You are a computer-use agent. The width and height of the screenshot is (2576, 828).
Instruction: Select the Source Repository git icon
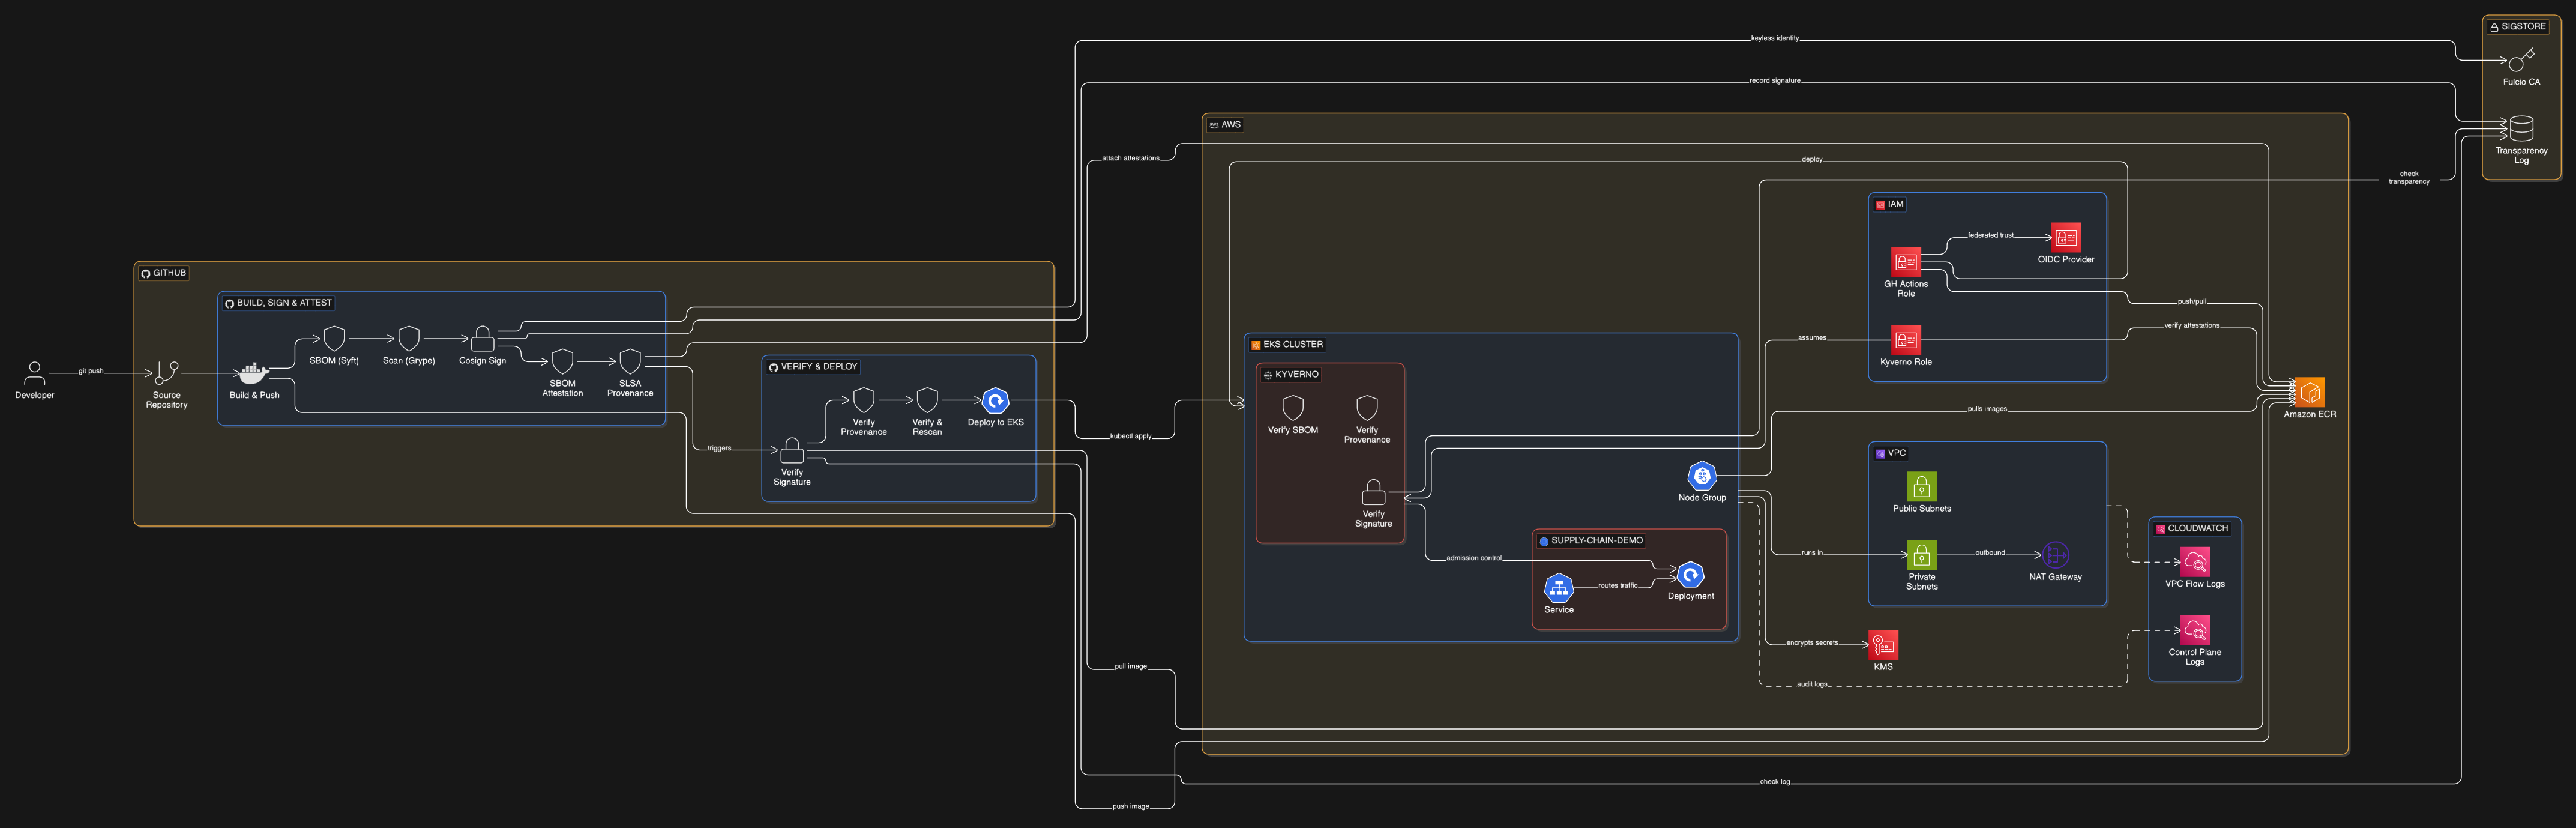point(167,373)
